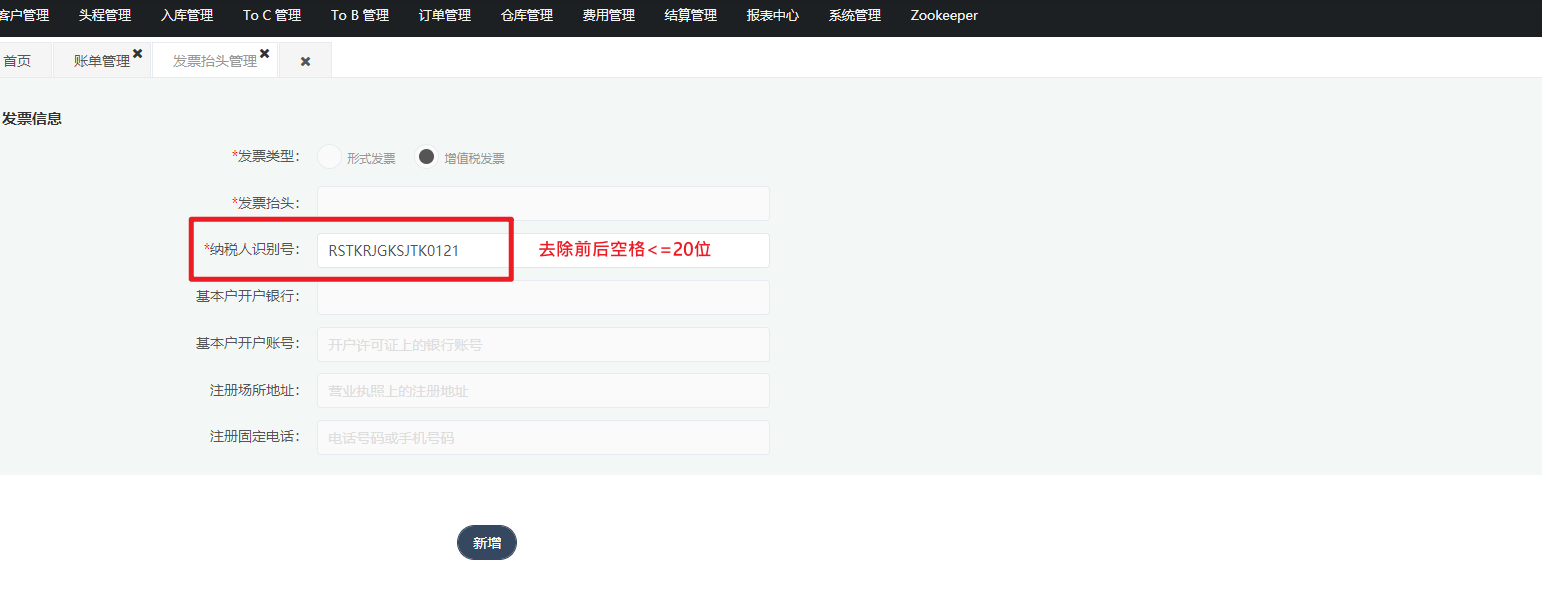Image resolution: width=1542 pixels, height=598 pixels.
Task: Click the standalone X tab close icon
Action: [x=306, y=62]
